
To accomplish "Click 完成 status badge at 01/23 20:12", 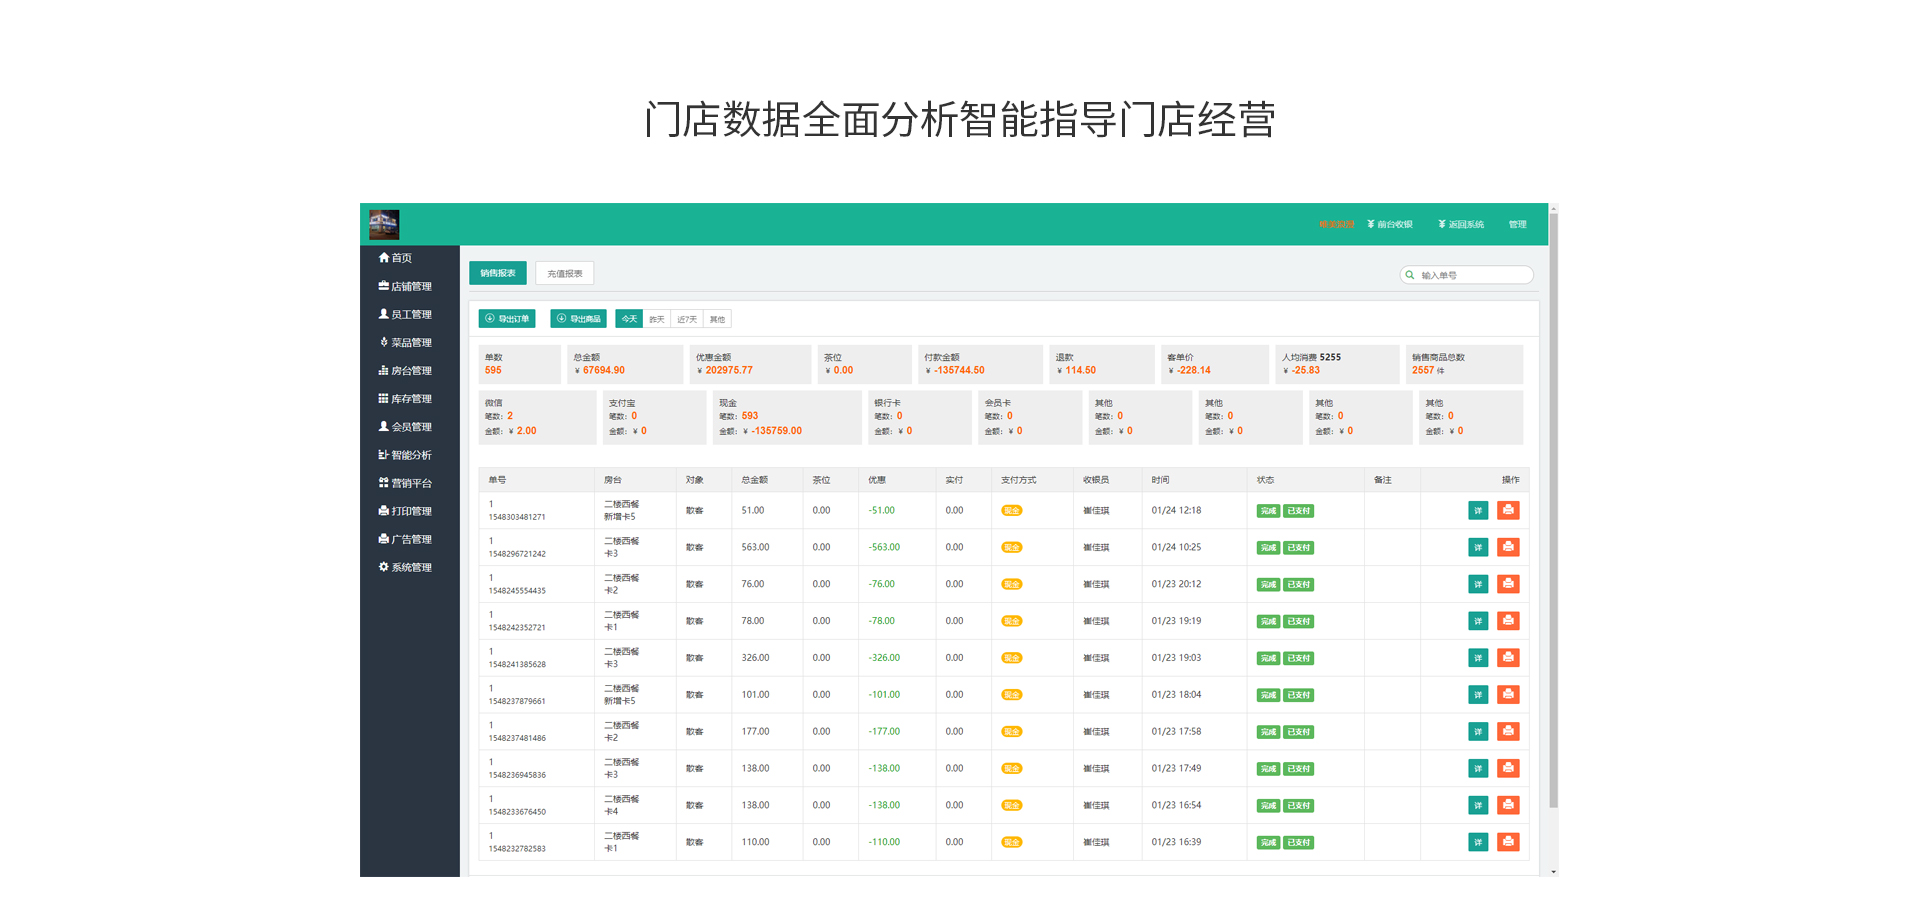I will (1268, 584).
